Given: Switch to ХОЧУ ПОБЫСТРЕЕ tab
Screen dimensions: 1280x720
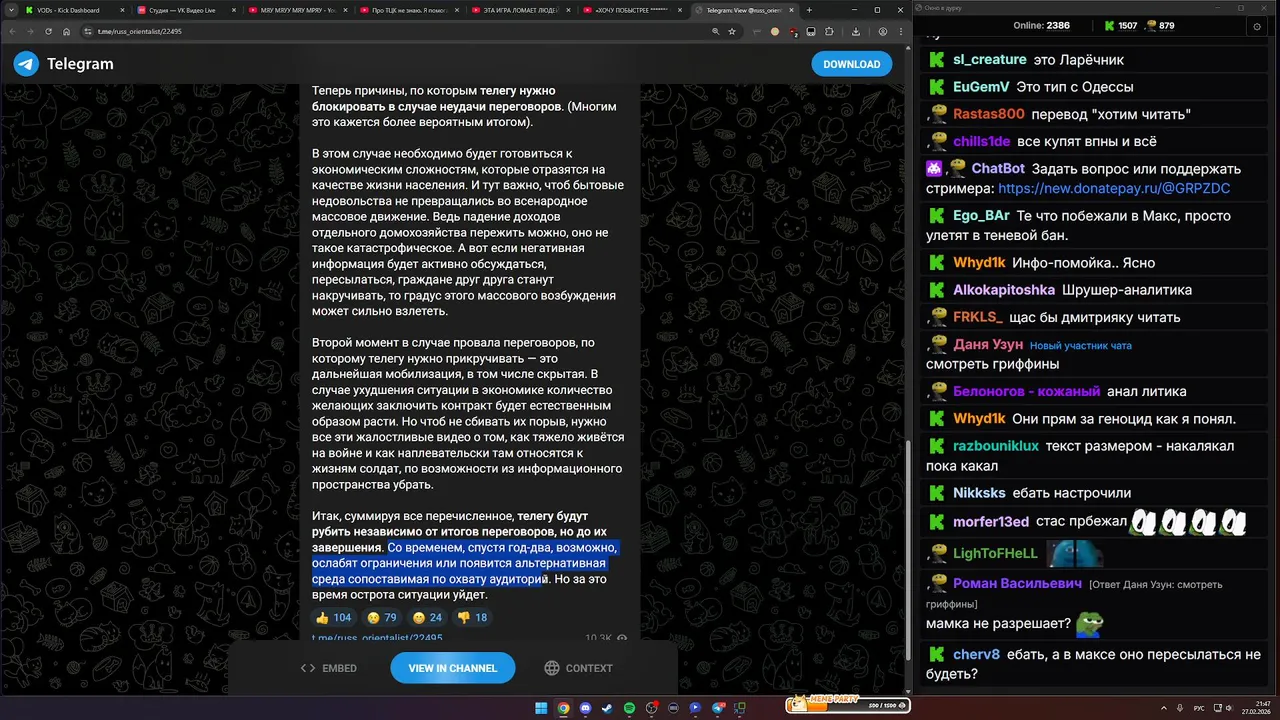Looking at the screenshot, I should (x=632, y=10).
